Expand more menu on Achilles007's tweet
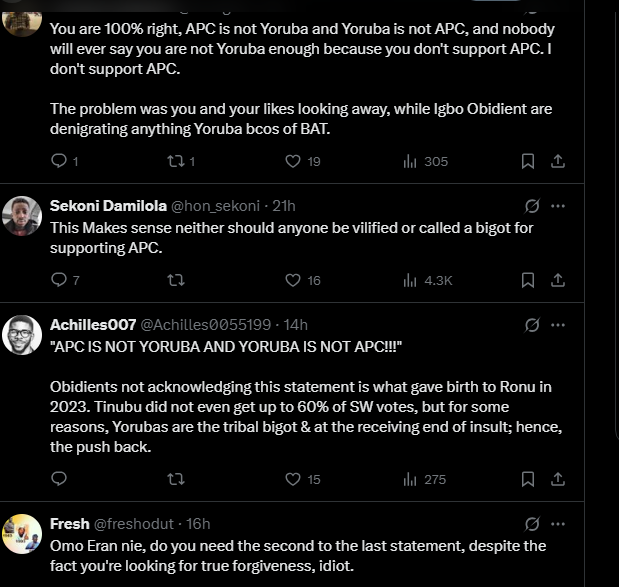 coord(557,325)
